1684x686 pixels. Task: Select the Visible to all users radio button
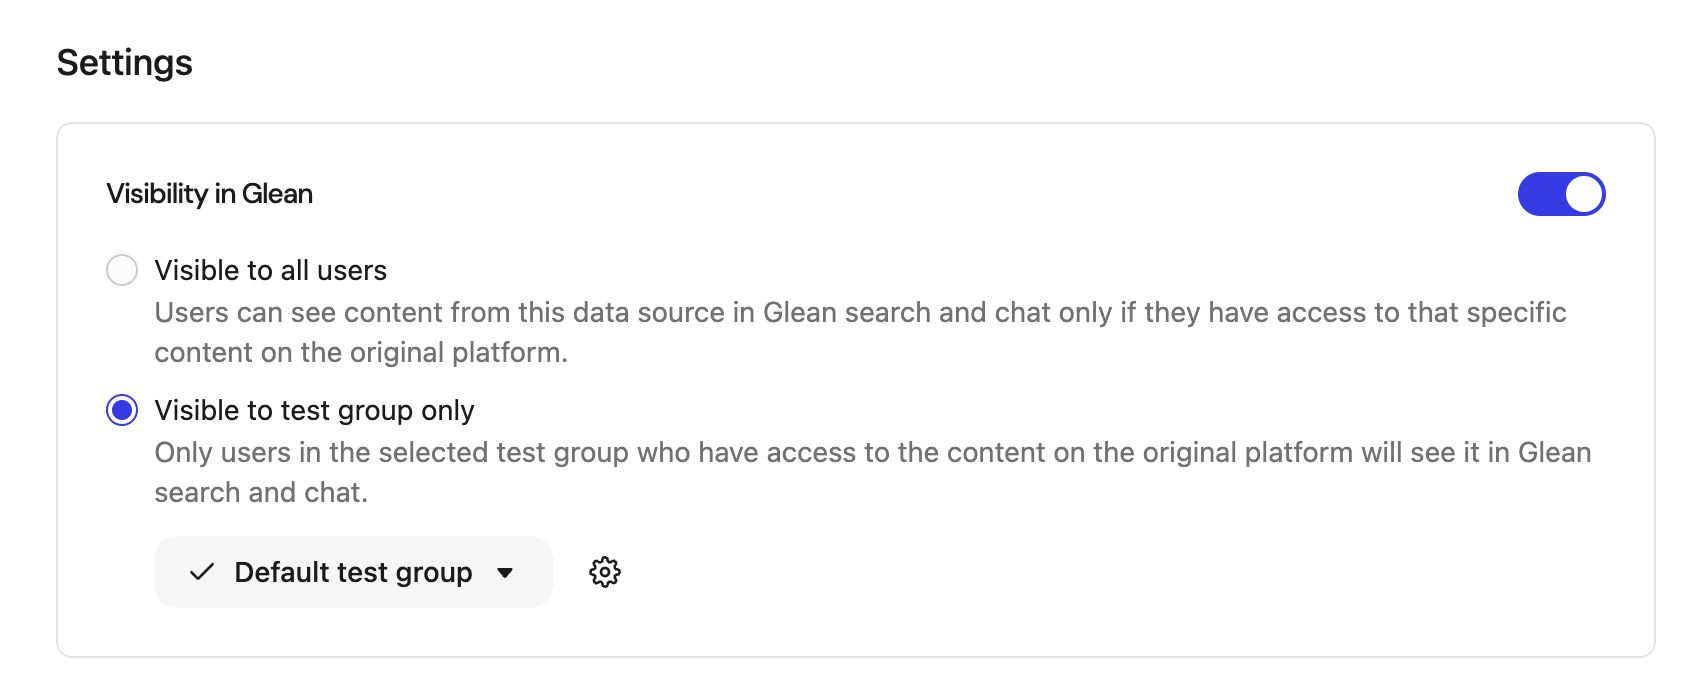coord(121,270)
